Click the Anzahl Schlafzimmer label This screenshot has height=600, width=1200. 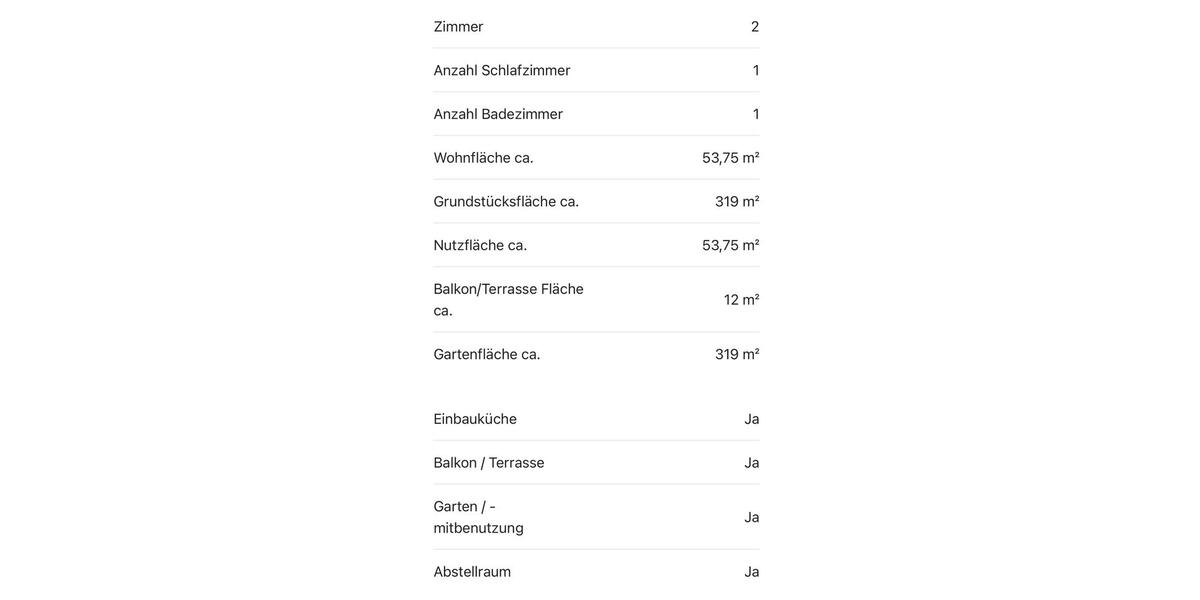[x=502, y=70]
